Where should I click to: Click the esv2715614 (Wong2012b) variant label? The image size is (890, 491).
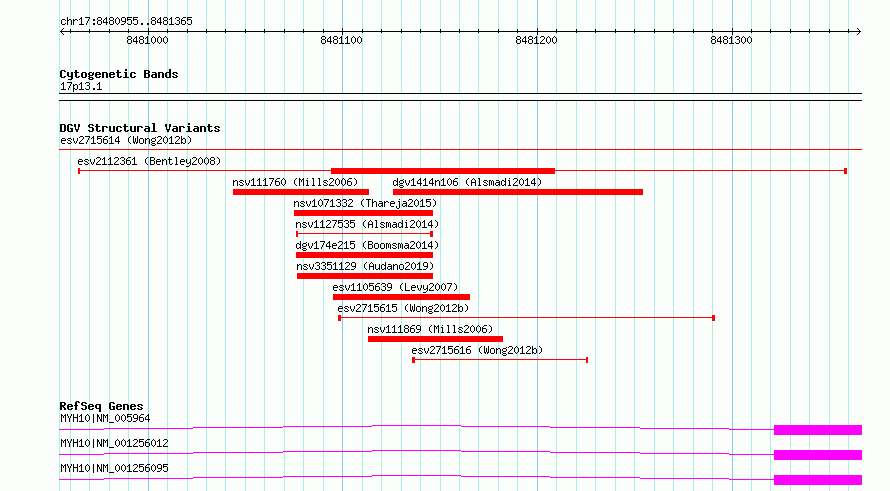(x=126, y=140)
